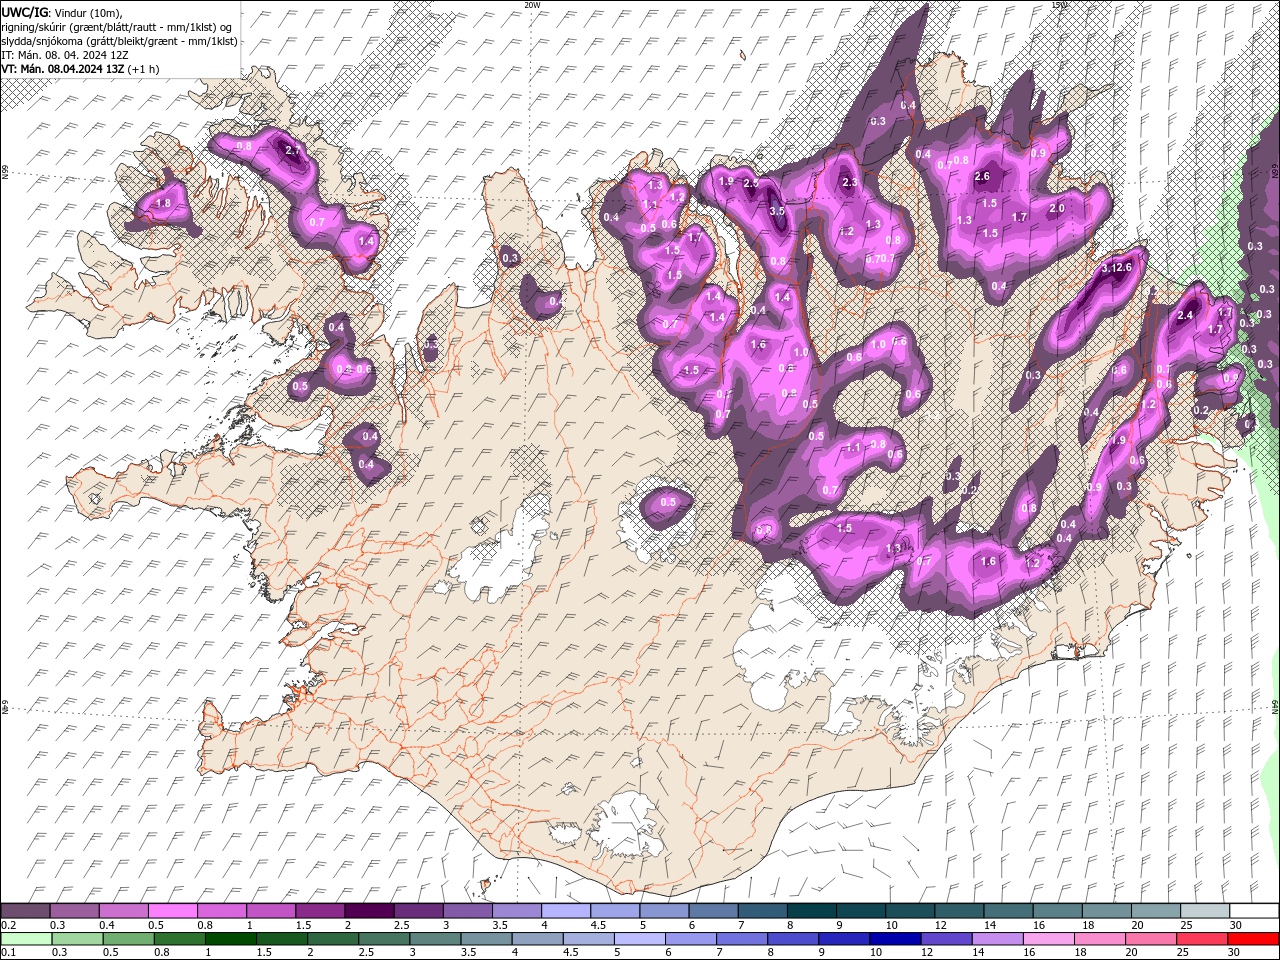Click the 2.0 snowfall value on the map
This screenshot has height=960, width=1280.
1057,209
